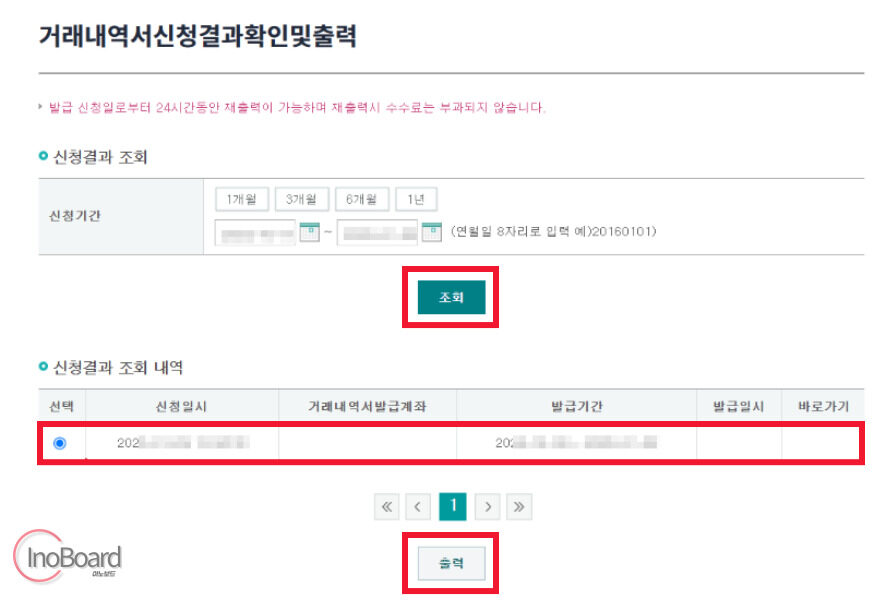Viewport: 892px width, 600px height.
Task: Open the end date calendar icon
Action: [x=432, y=232]
